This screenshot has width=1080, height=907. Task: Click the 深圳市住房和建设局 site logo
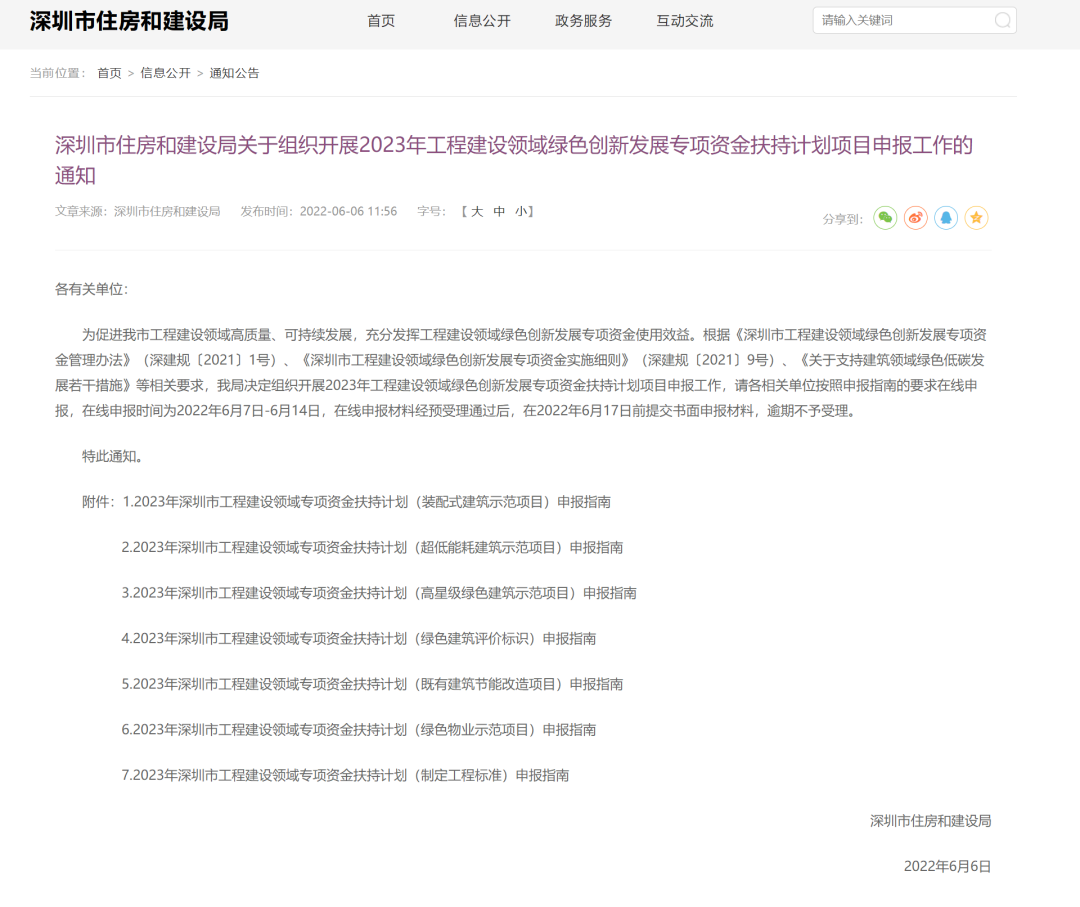point(129,21)
